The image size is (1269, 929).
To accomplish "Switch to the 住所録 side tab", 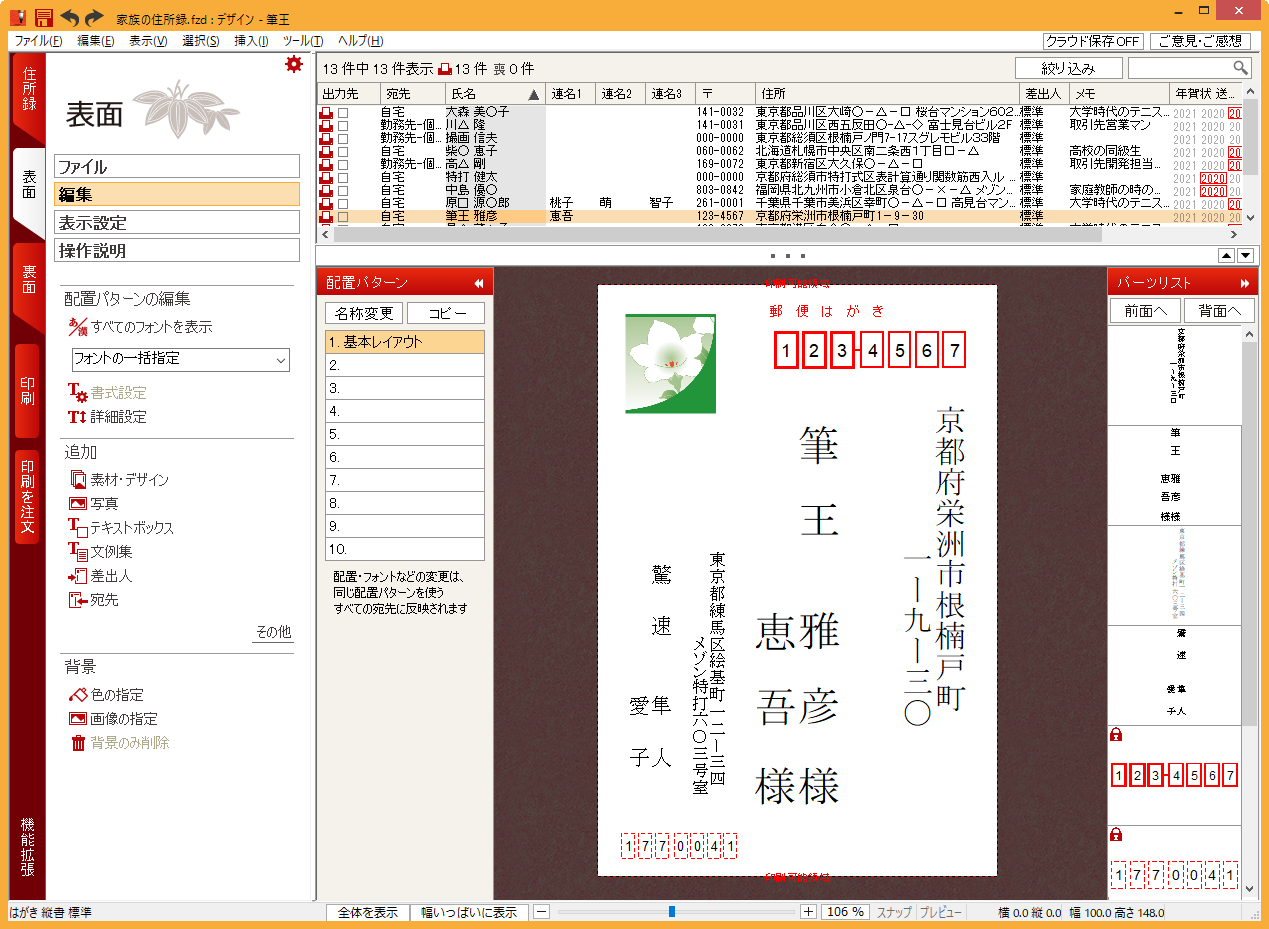I will [x=28, y=96].
